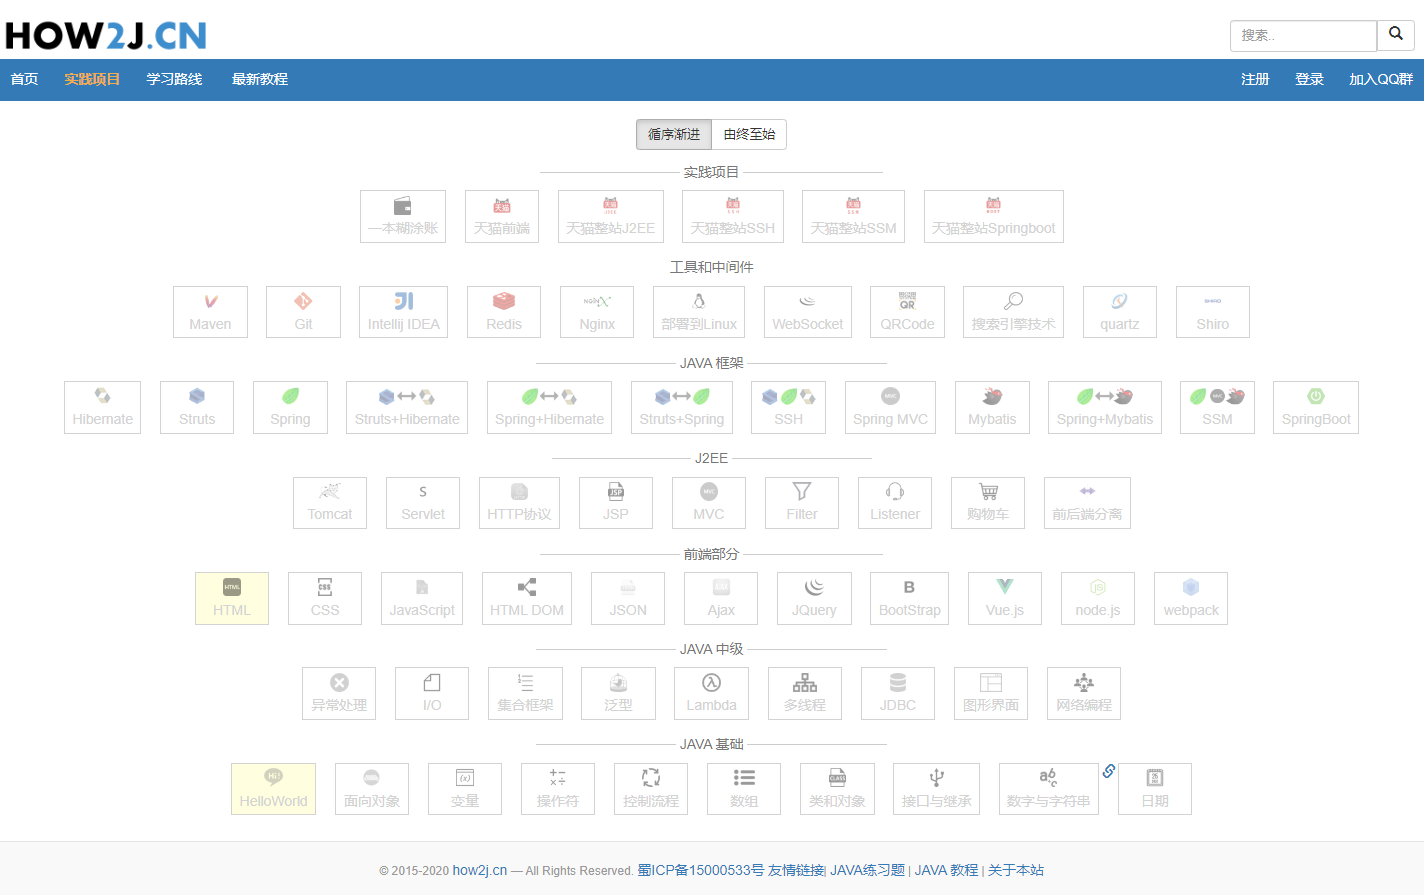Image resolution: width=1424 pixels, height=895 pixels.
Task: Open the 日期 tile
Action: [1155, 789]
